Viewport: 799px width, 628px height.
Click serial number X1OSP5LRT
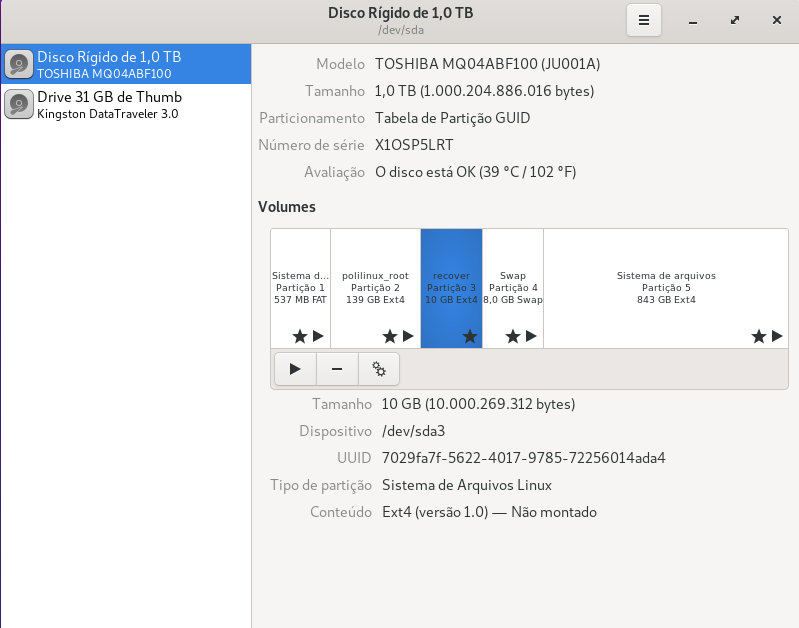414,145
